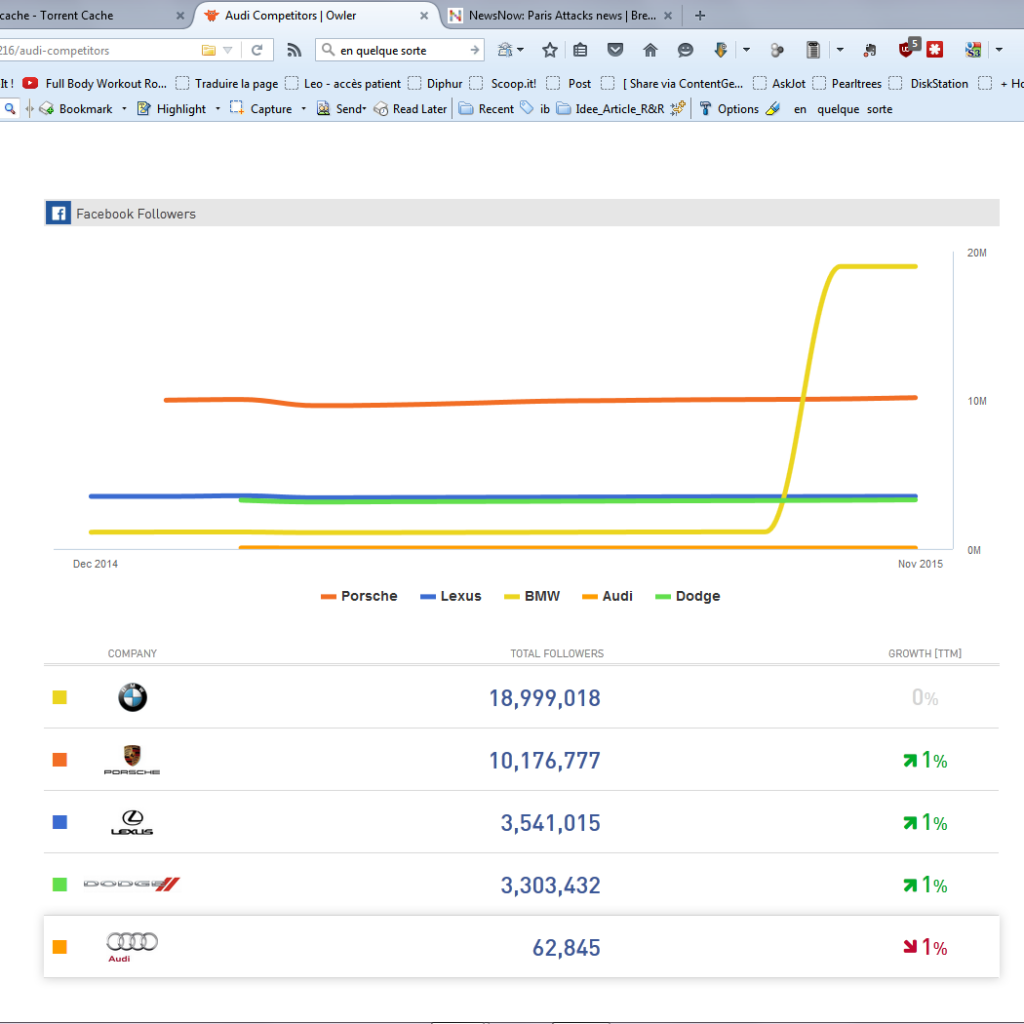The height and width of the screenshot is (1024, 1024).
Task: Click the AskJot bookmark
Action: pos(779,84)
